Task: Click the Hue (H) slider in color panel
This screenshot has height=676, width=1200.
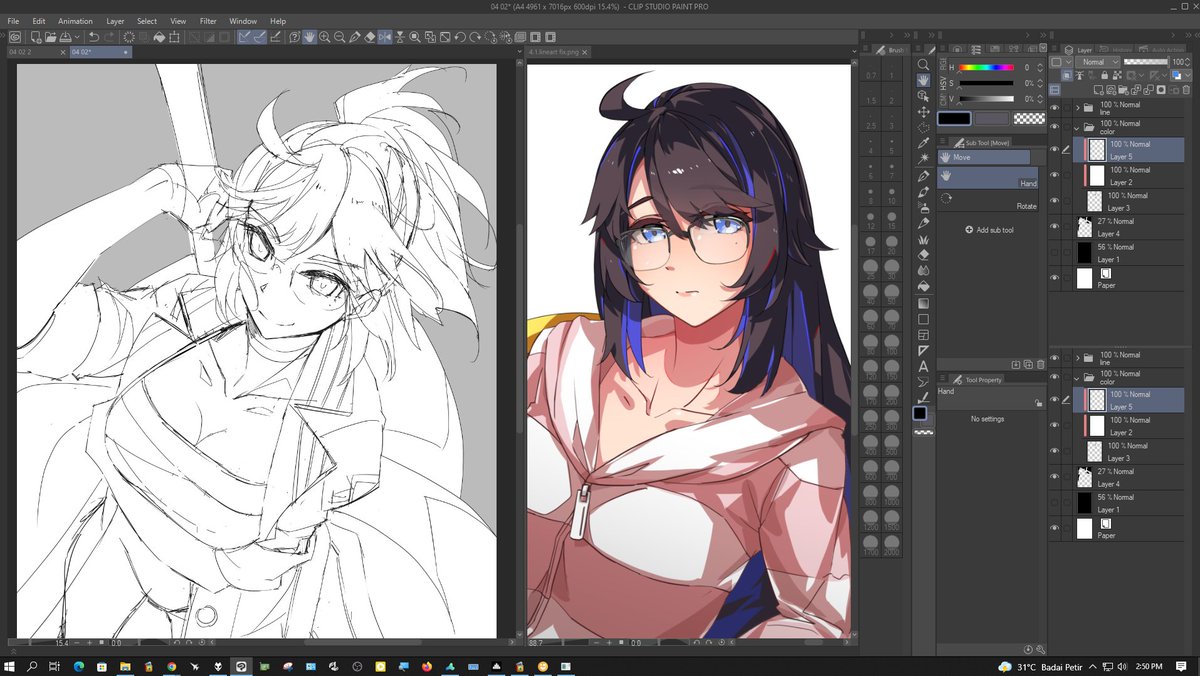Action: pyautogui.click(x=988, y=67)
